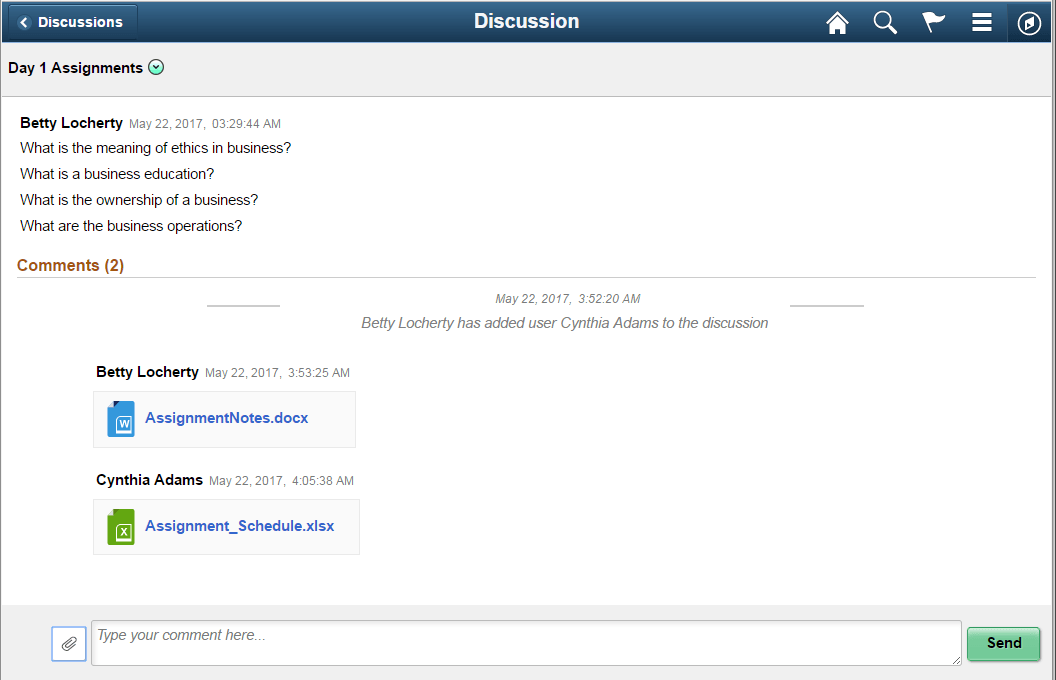Open global Search in the navigation bar

coord(885,21)
